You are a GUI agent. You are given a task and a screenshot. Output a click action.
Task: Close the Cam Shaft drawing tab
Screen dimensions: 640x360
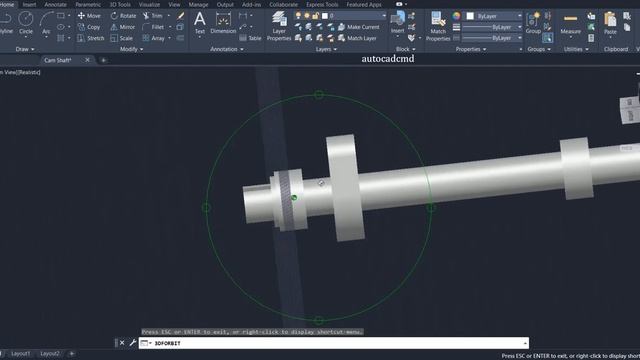pos(87,60)
